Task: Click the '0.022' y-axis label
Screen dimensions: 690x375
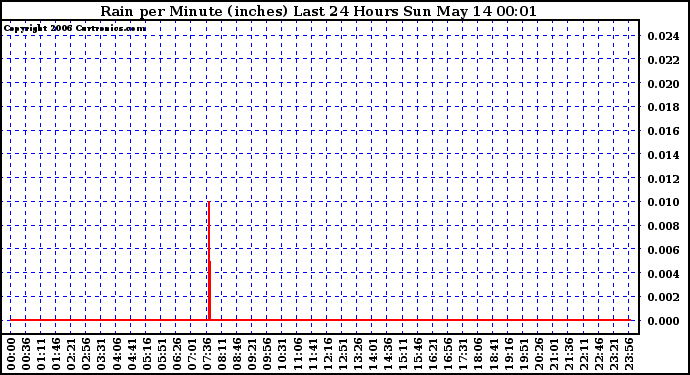Action: pyautogui.click(x=663, y=60)
